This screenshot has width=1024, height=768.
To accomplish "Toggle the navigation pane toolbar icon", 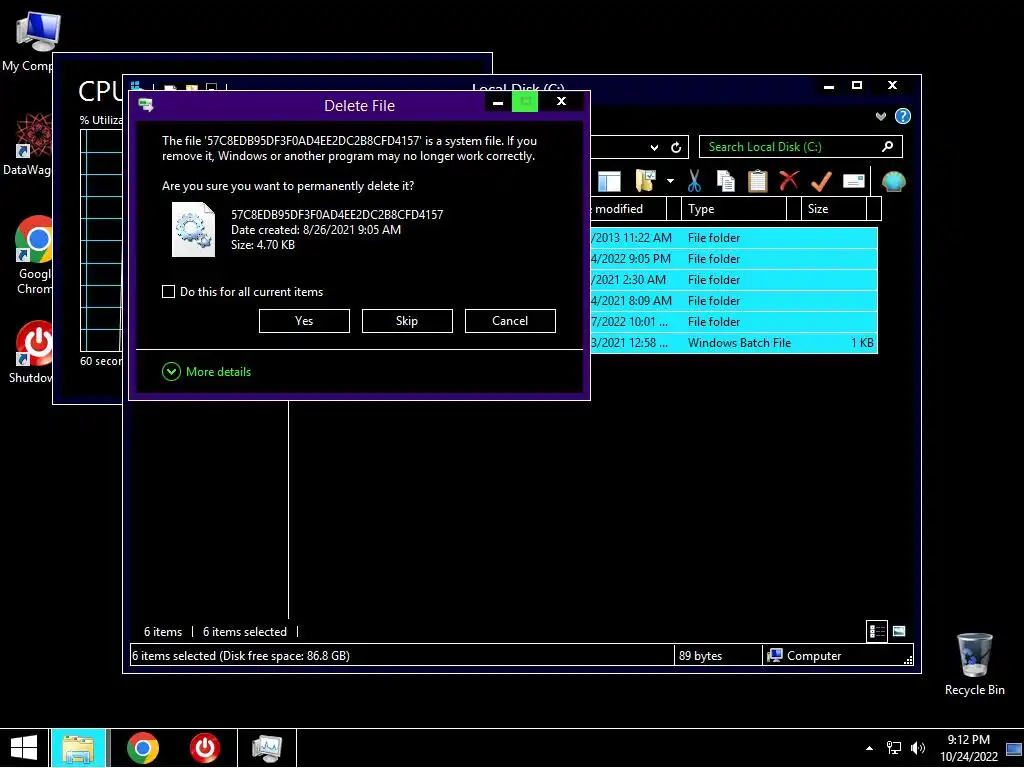I will (609, 181).
